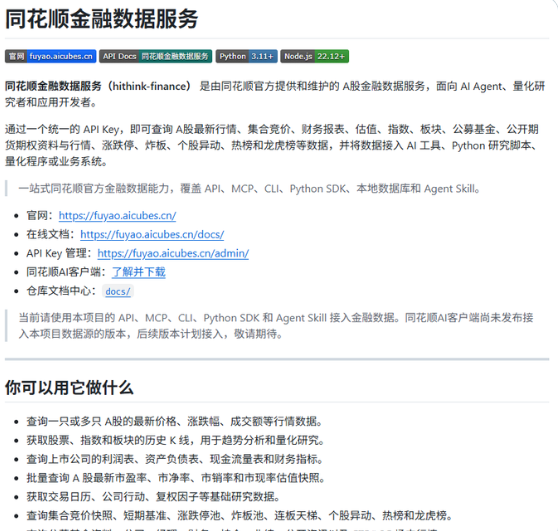Viewport: 558px width, 531px height.
Task: Click the bold 同花顺金融数据服务 (hithink-finance) text
Action: (98, 86)
